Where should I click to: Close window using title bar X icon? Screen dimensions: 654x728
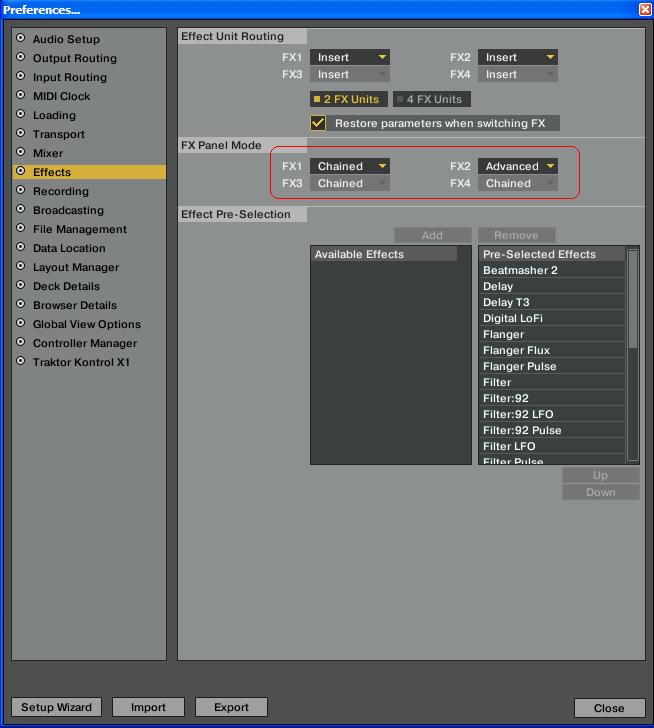(x=645, y=9)
